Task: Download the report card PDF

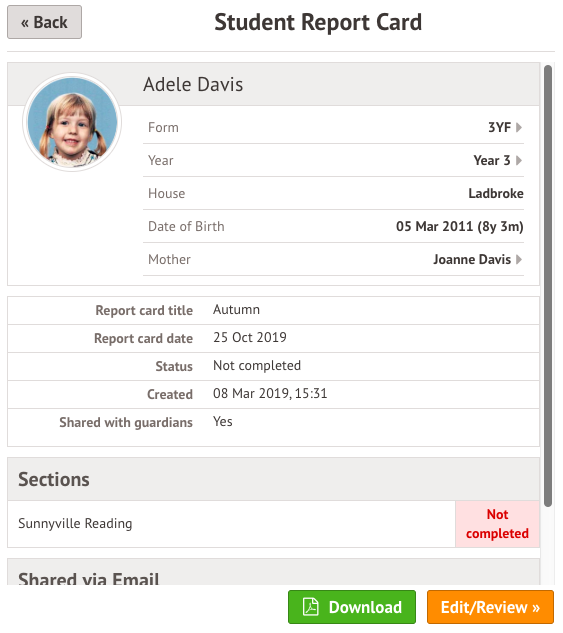Action: (352, 607)
